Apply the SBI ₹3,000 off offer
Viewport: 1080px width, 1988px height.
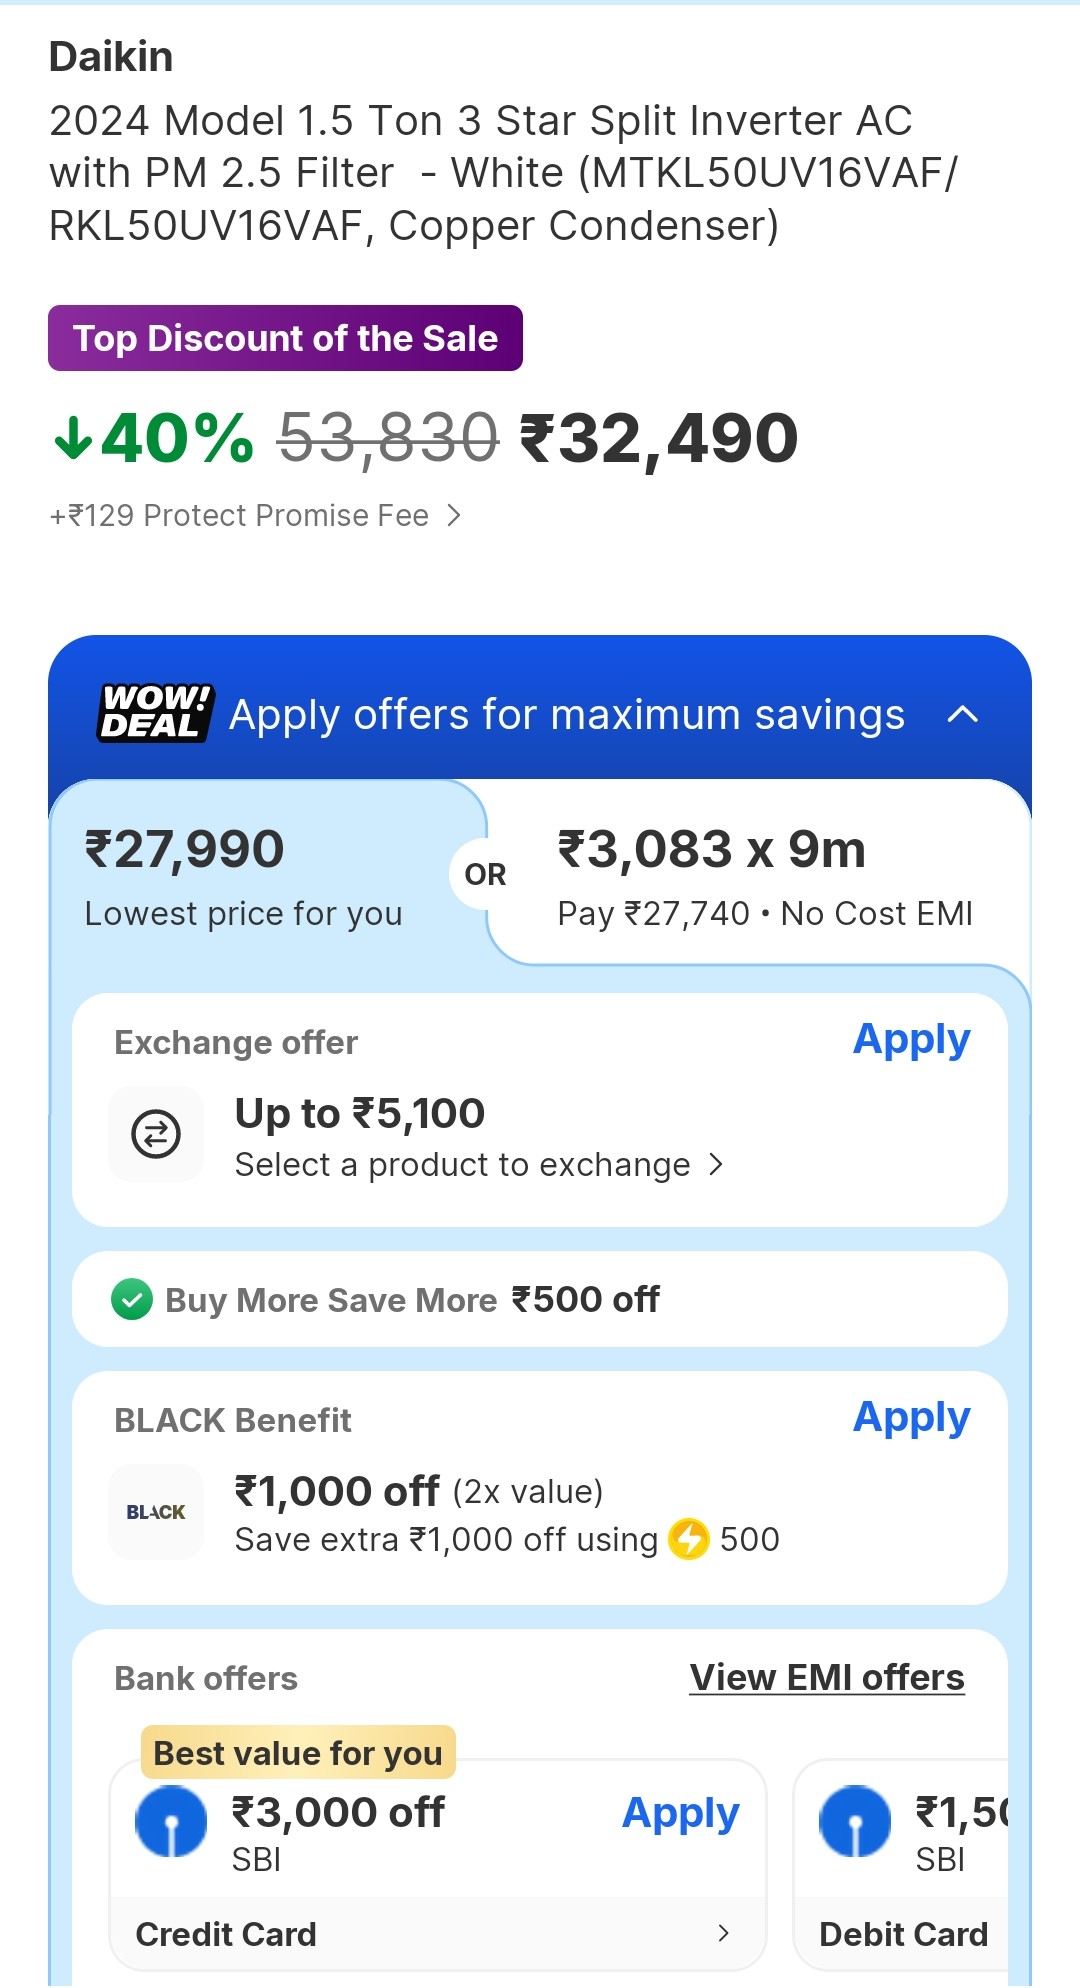point(680,1813)
